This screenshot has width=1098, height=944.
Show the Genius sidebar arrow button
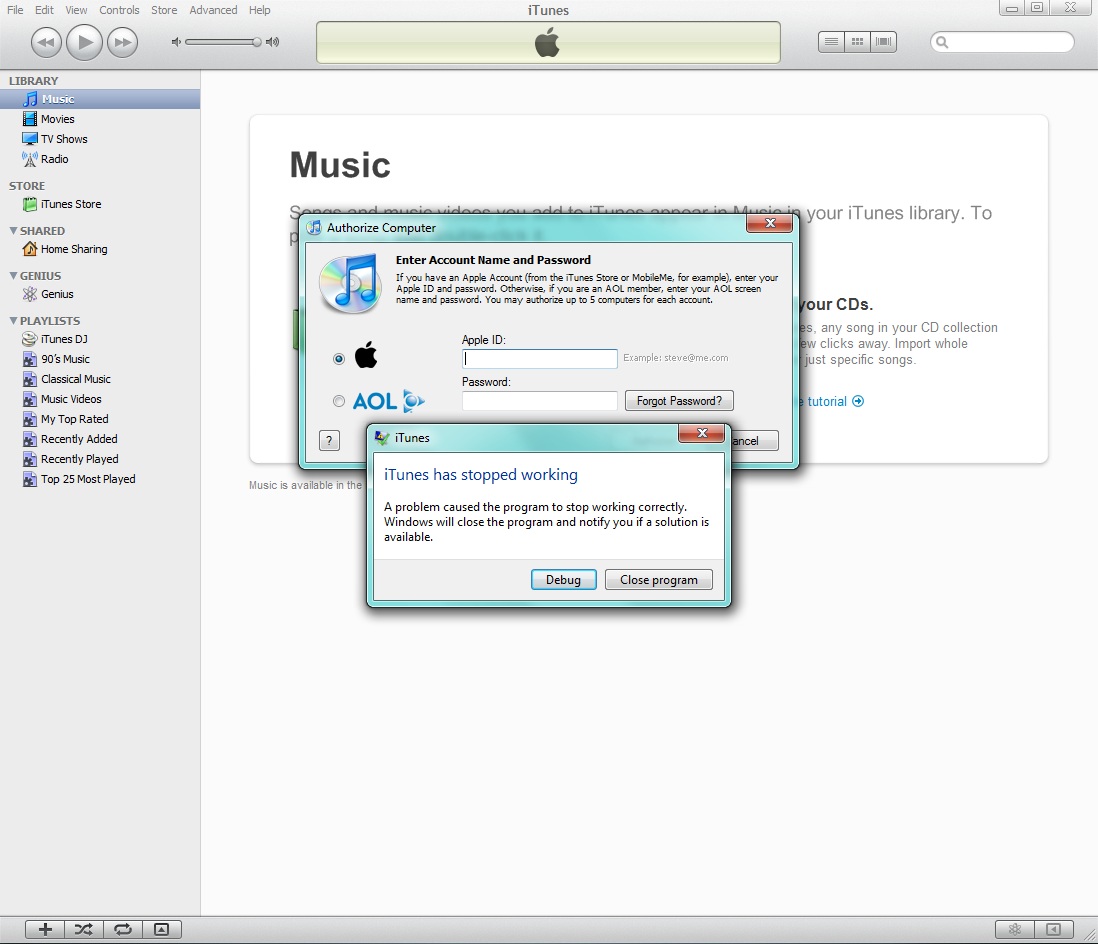coord(1052,929)
